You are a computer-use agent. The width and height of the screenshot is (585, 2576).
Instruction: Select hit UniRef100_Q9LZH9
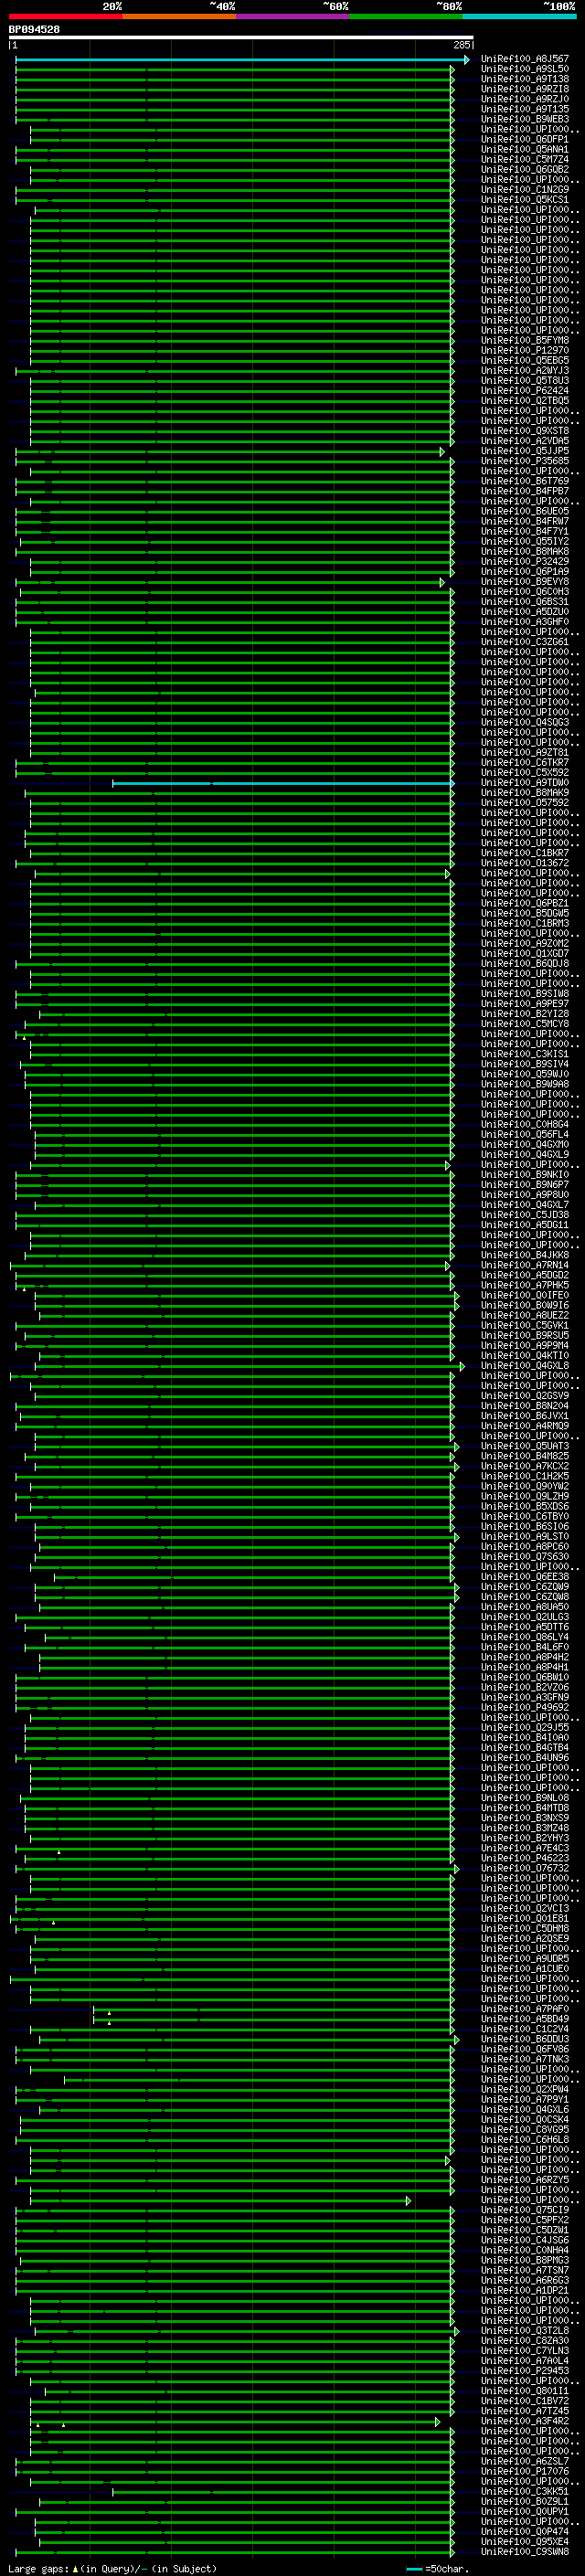tap(525, 1496)
